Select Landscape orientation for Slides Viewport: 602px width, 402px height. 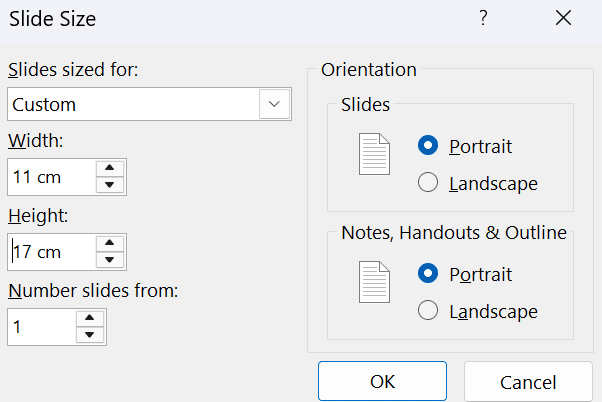coord(429,183)
